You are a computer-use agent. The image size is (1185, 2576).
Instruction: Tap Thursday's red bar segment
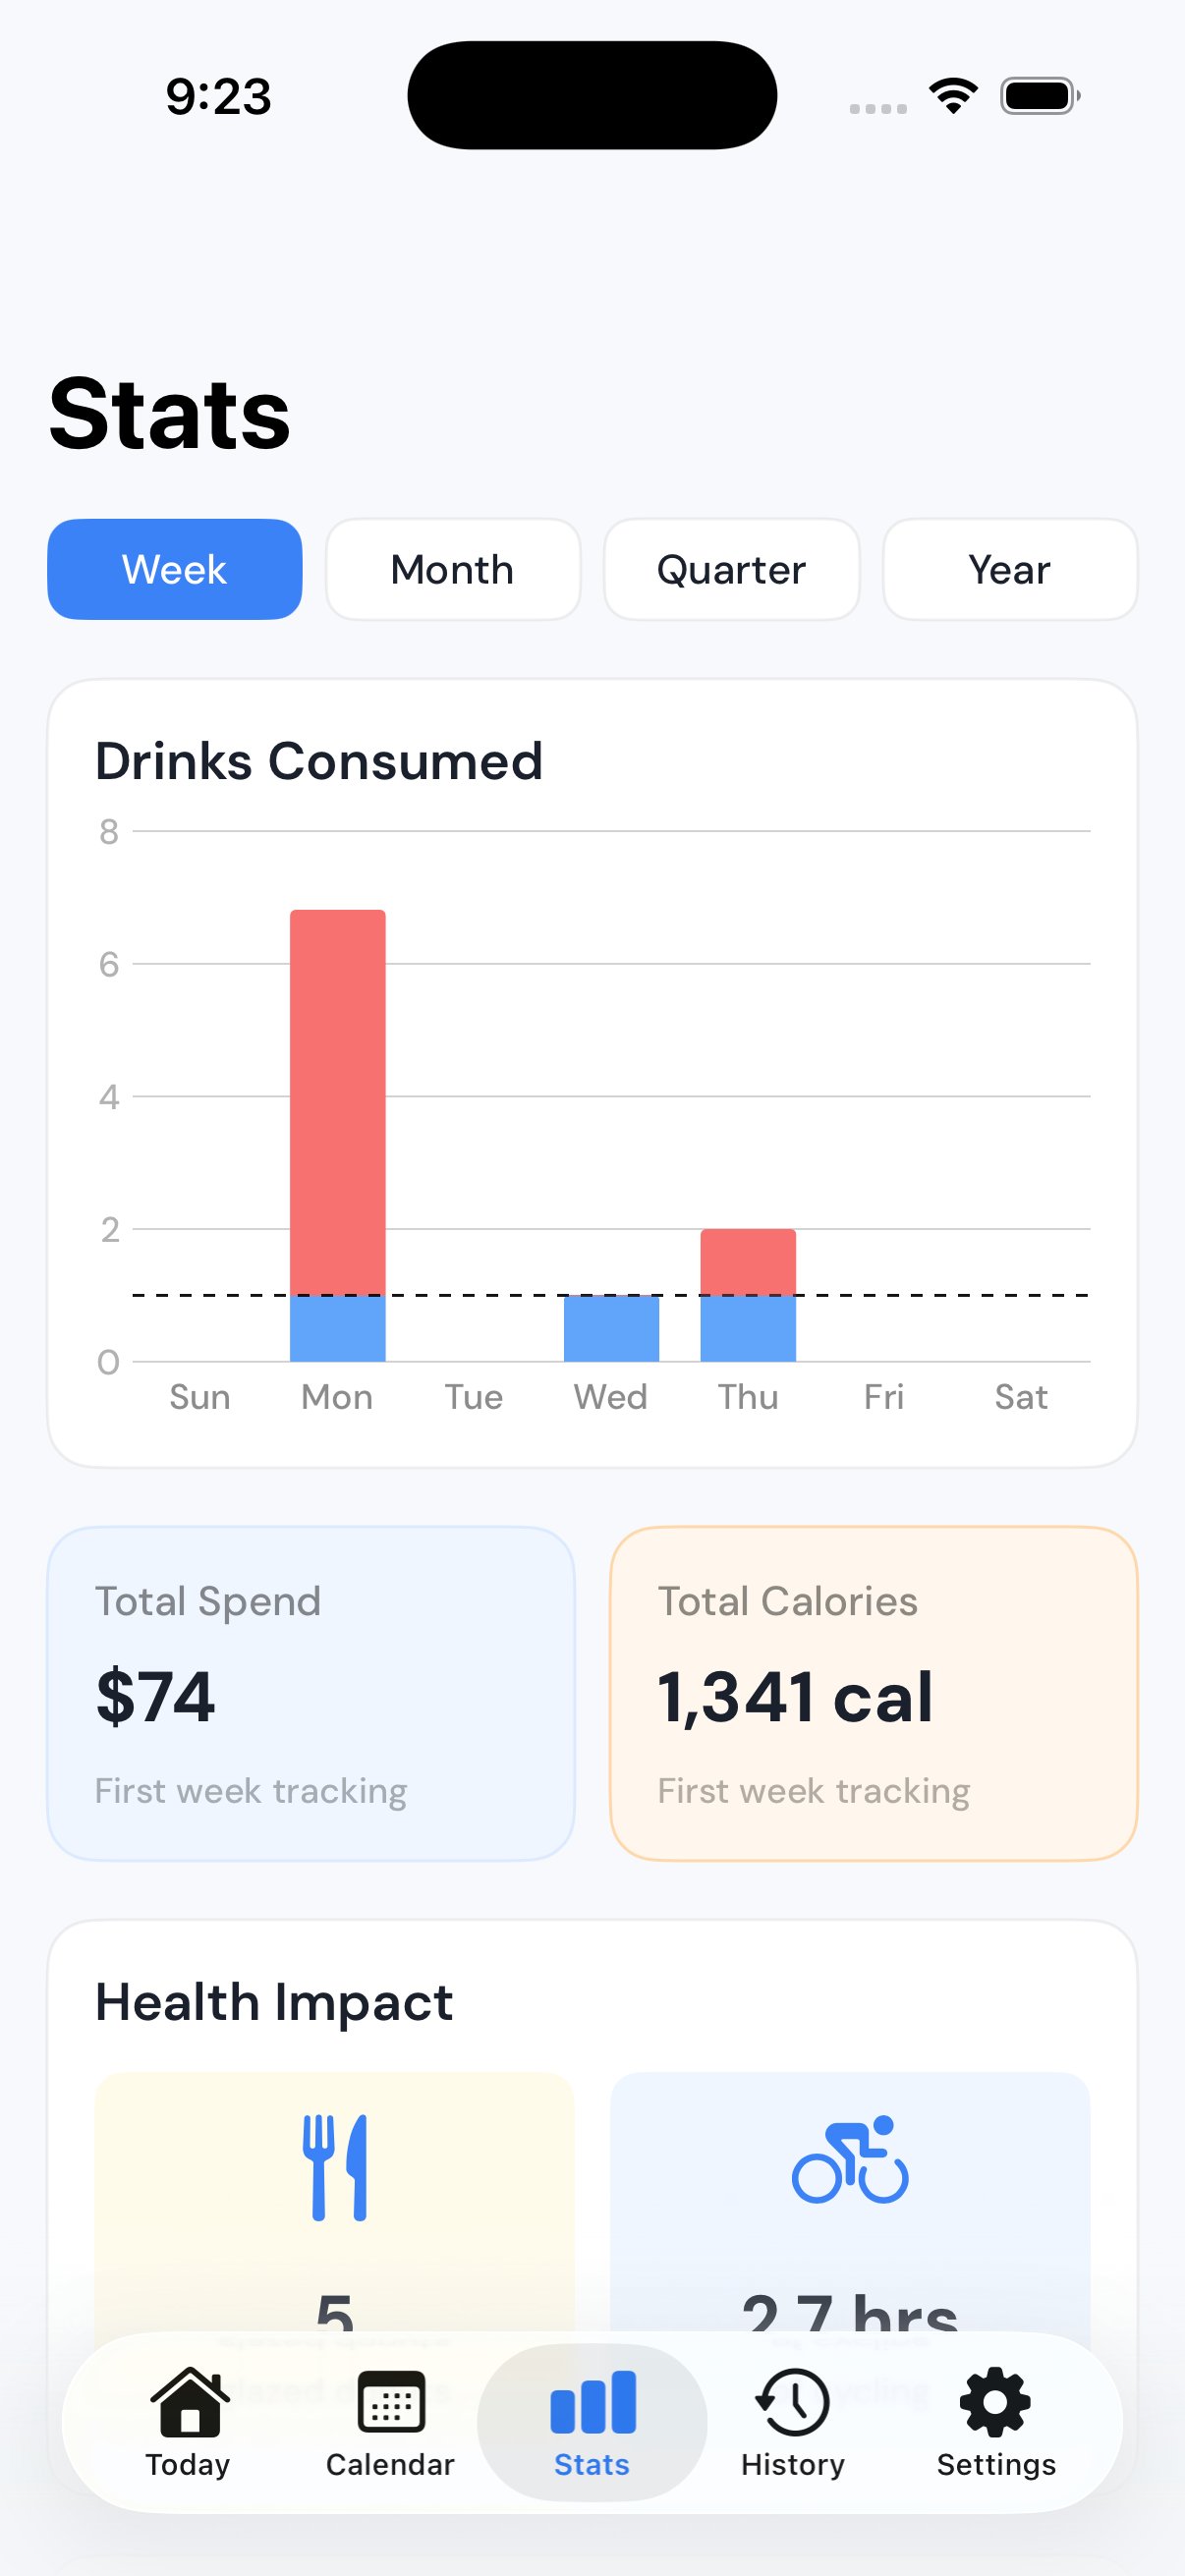748,1262
